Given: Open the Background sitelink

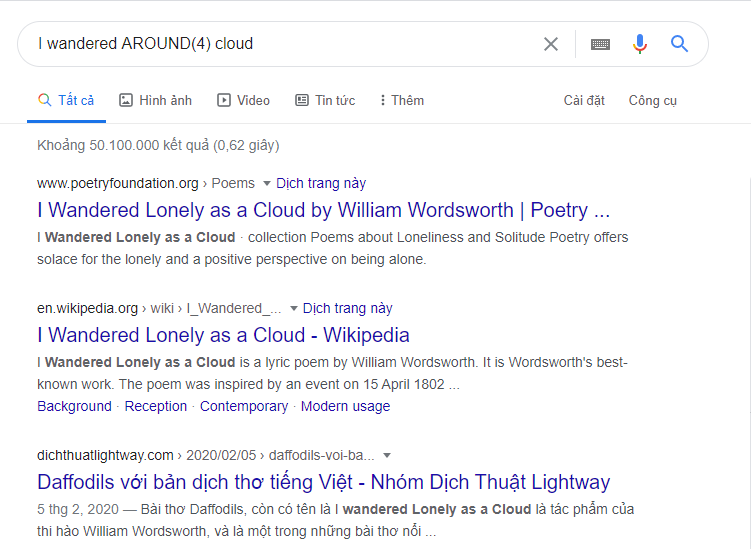Looking at the screenshot, I should [x=74, y=406].
